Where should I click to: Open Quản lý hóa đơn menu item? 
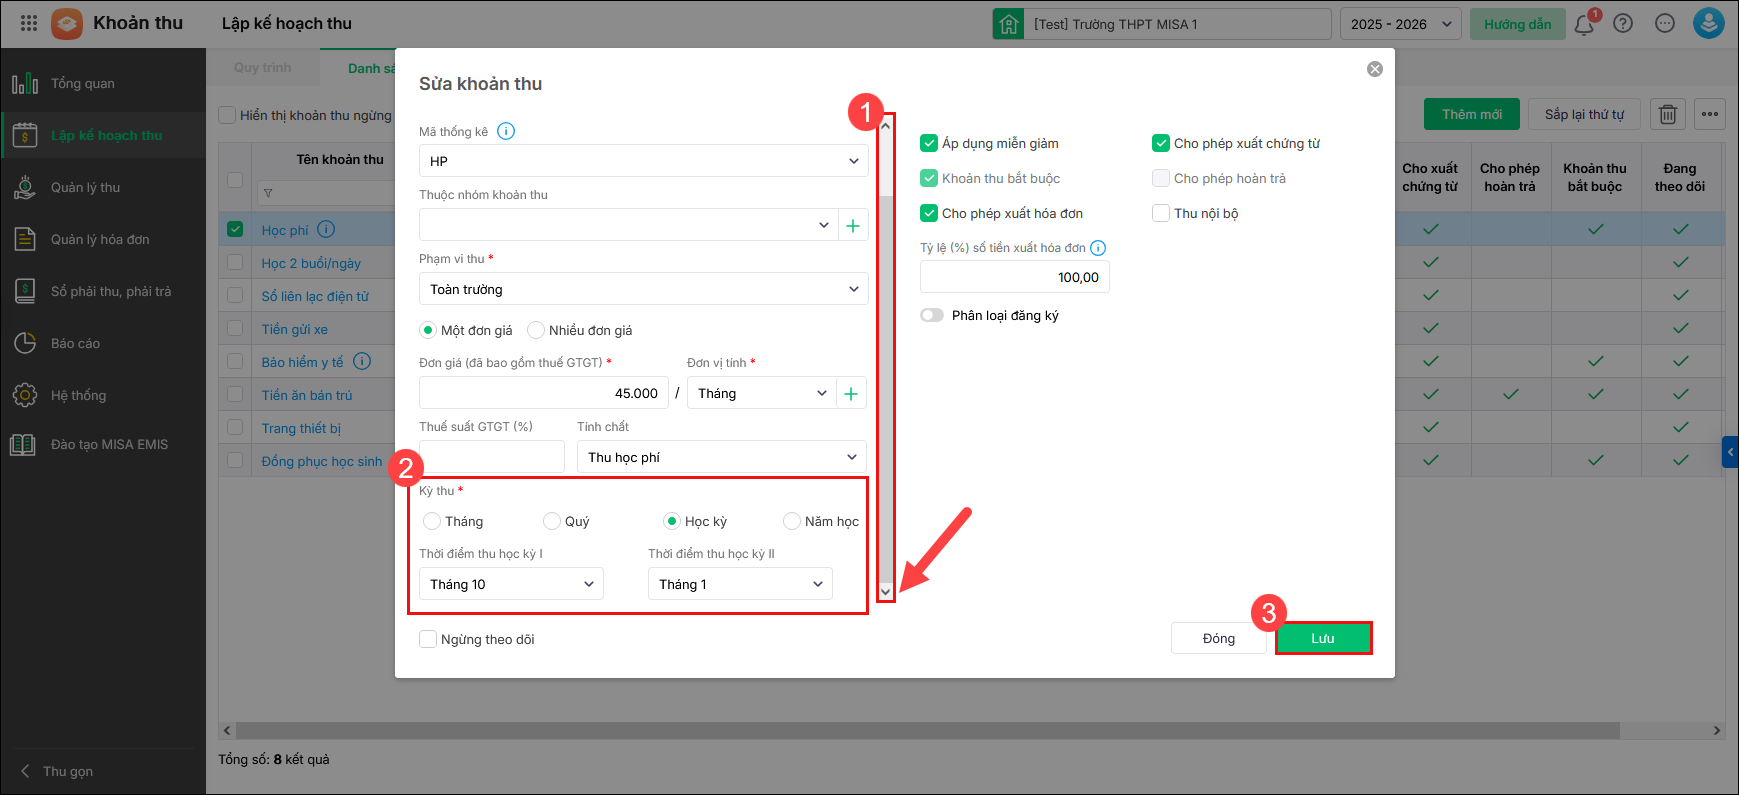coord(103,239)
